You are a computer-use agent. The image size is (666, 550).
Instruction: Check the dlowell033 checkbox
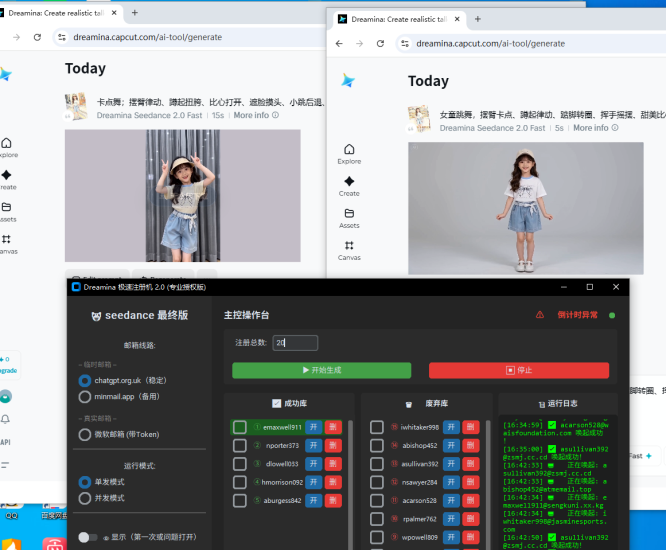click(x=240, y=464)
